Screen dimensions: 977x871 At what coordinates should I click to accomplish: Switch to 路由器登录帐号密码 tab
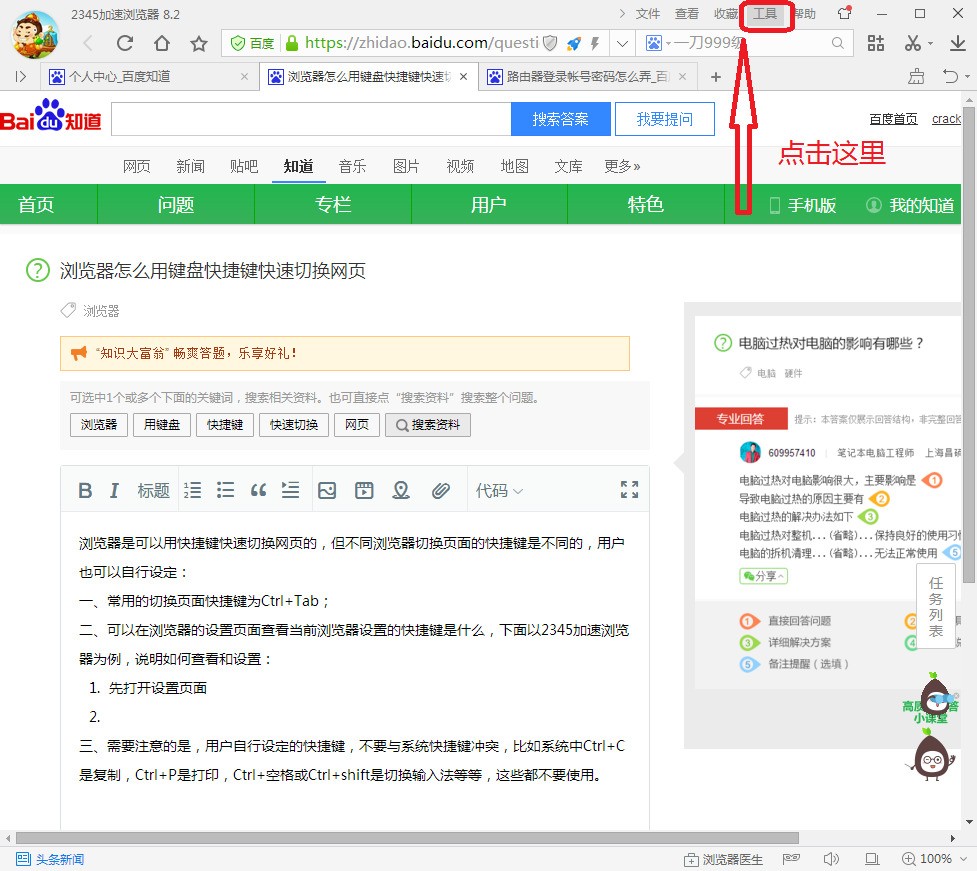[588, 77]
